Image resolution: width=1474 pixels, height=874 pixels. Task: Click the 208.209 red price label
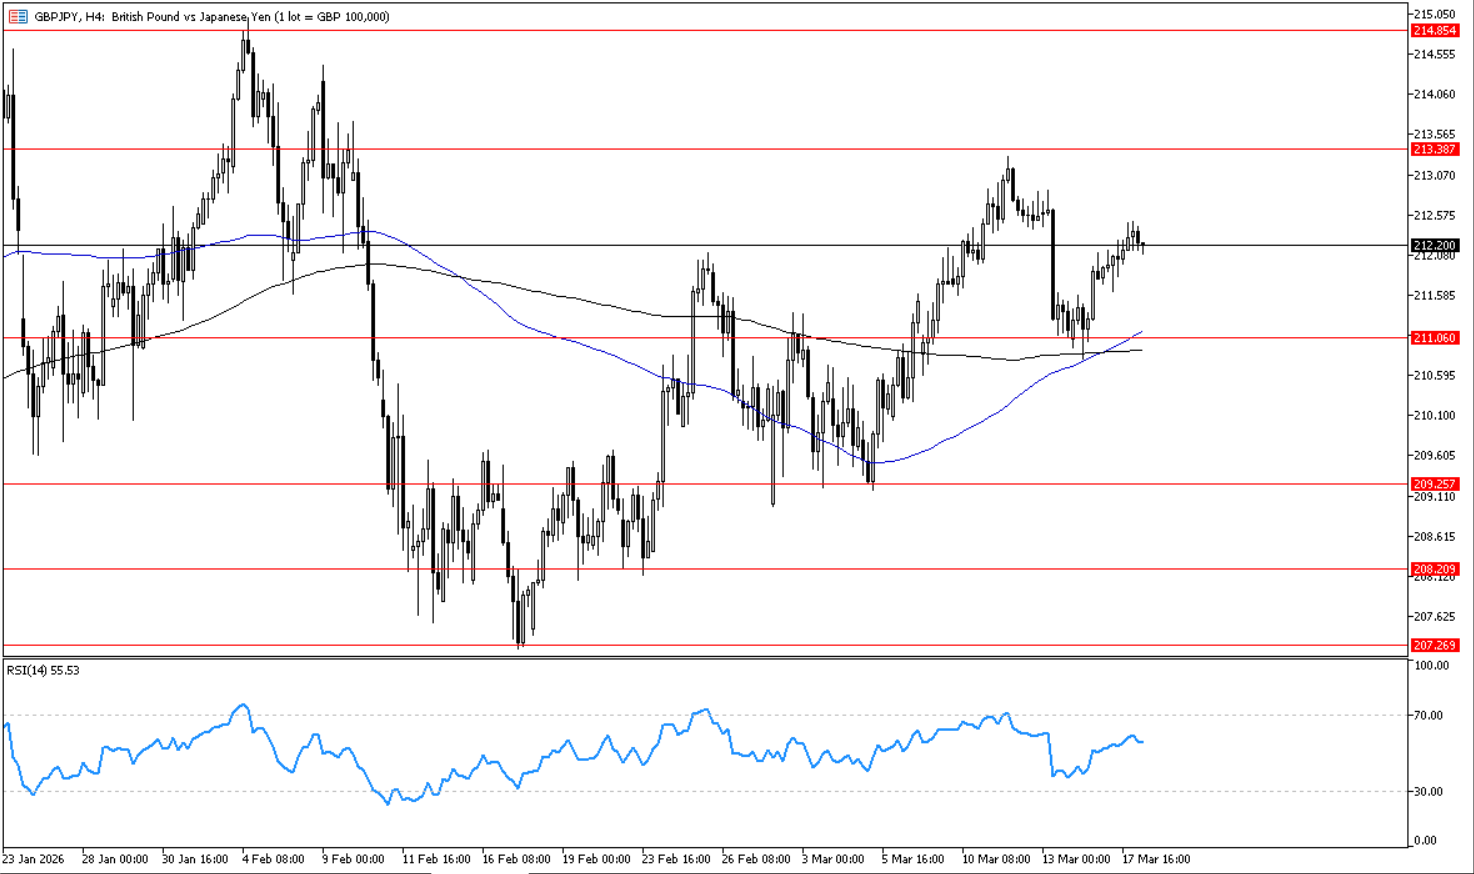(x=1434, y=569)
